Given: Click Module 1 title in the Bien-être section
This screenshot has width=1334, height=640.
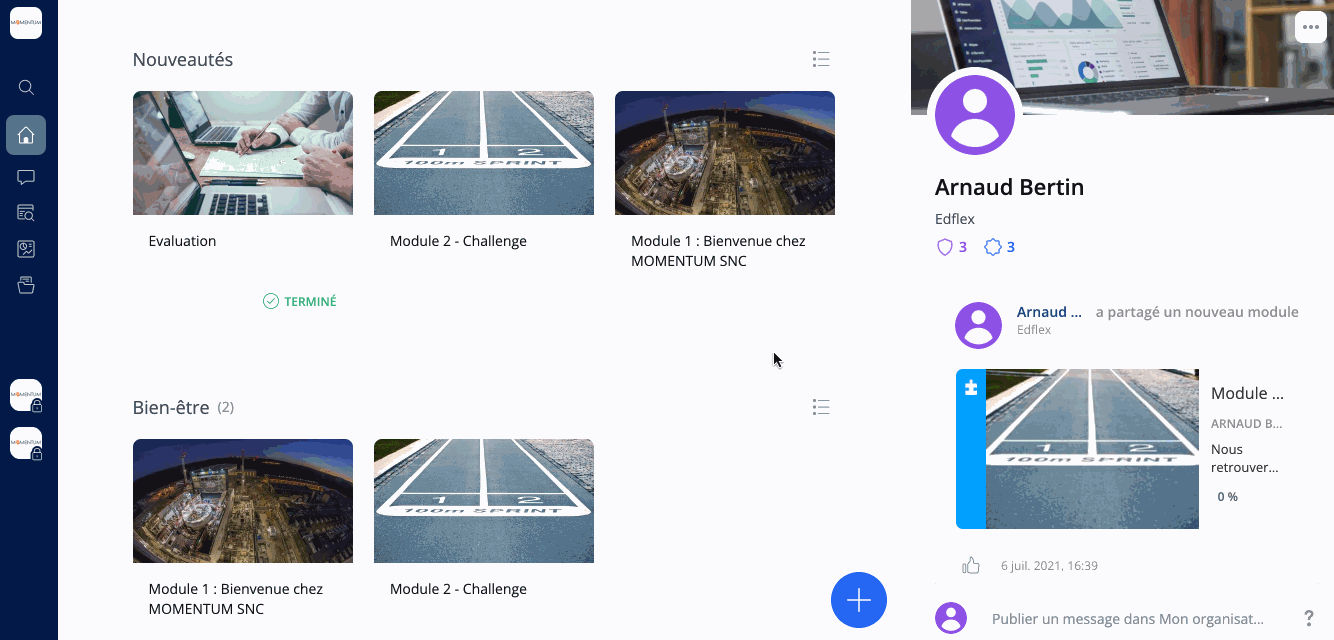Looking at the screenshot, I should (236, 599).
